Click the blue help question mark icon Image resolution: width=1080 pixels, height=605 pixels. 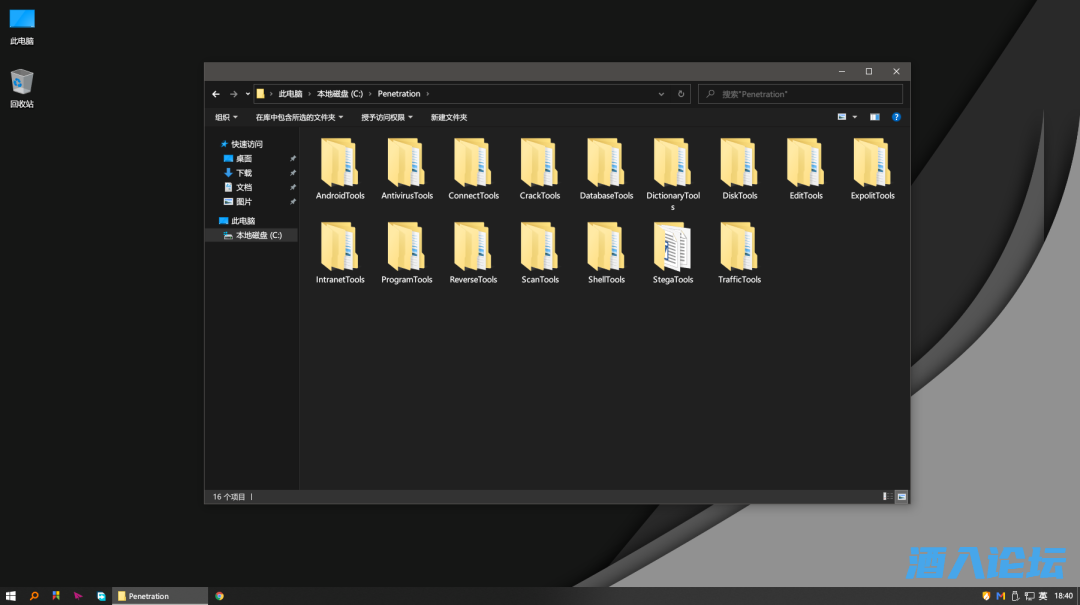(x=896, y=117)
